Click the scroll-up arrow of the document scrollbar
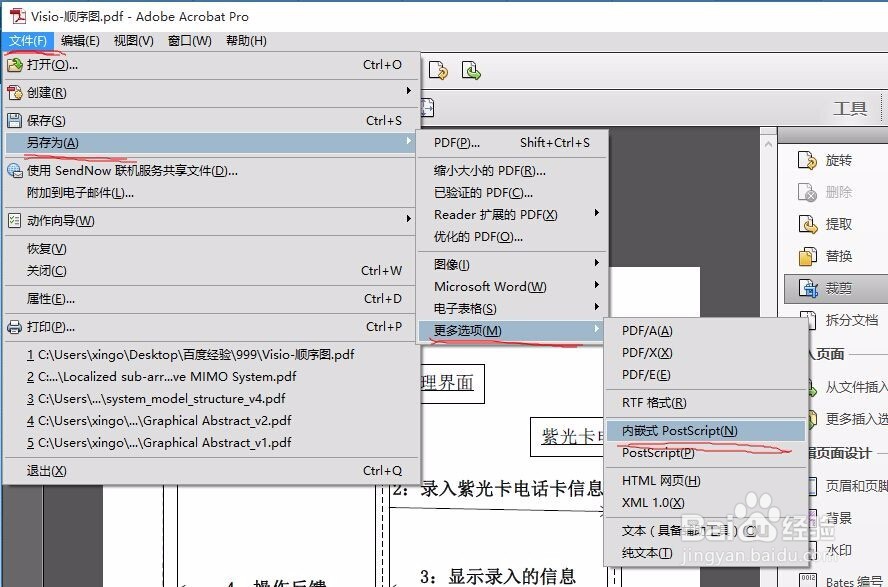This screenshot has width=888, height=587. coord(768,144)
